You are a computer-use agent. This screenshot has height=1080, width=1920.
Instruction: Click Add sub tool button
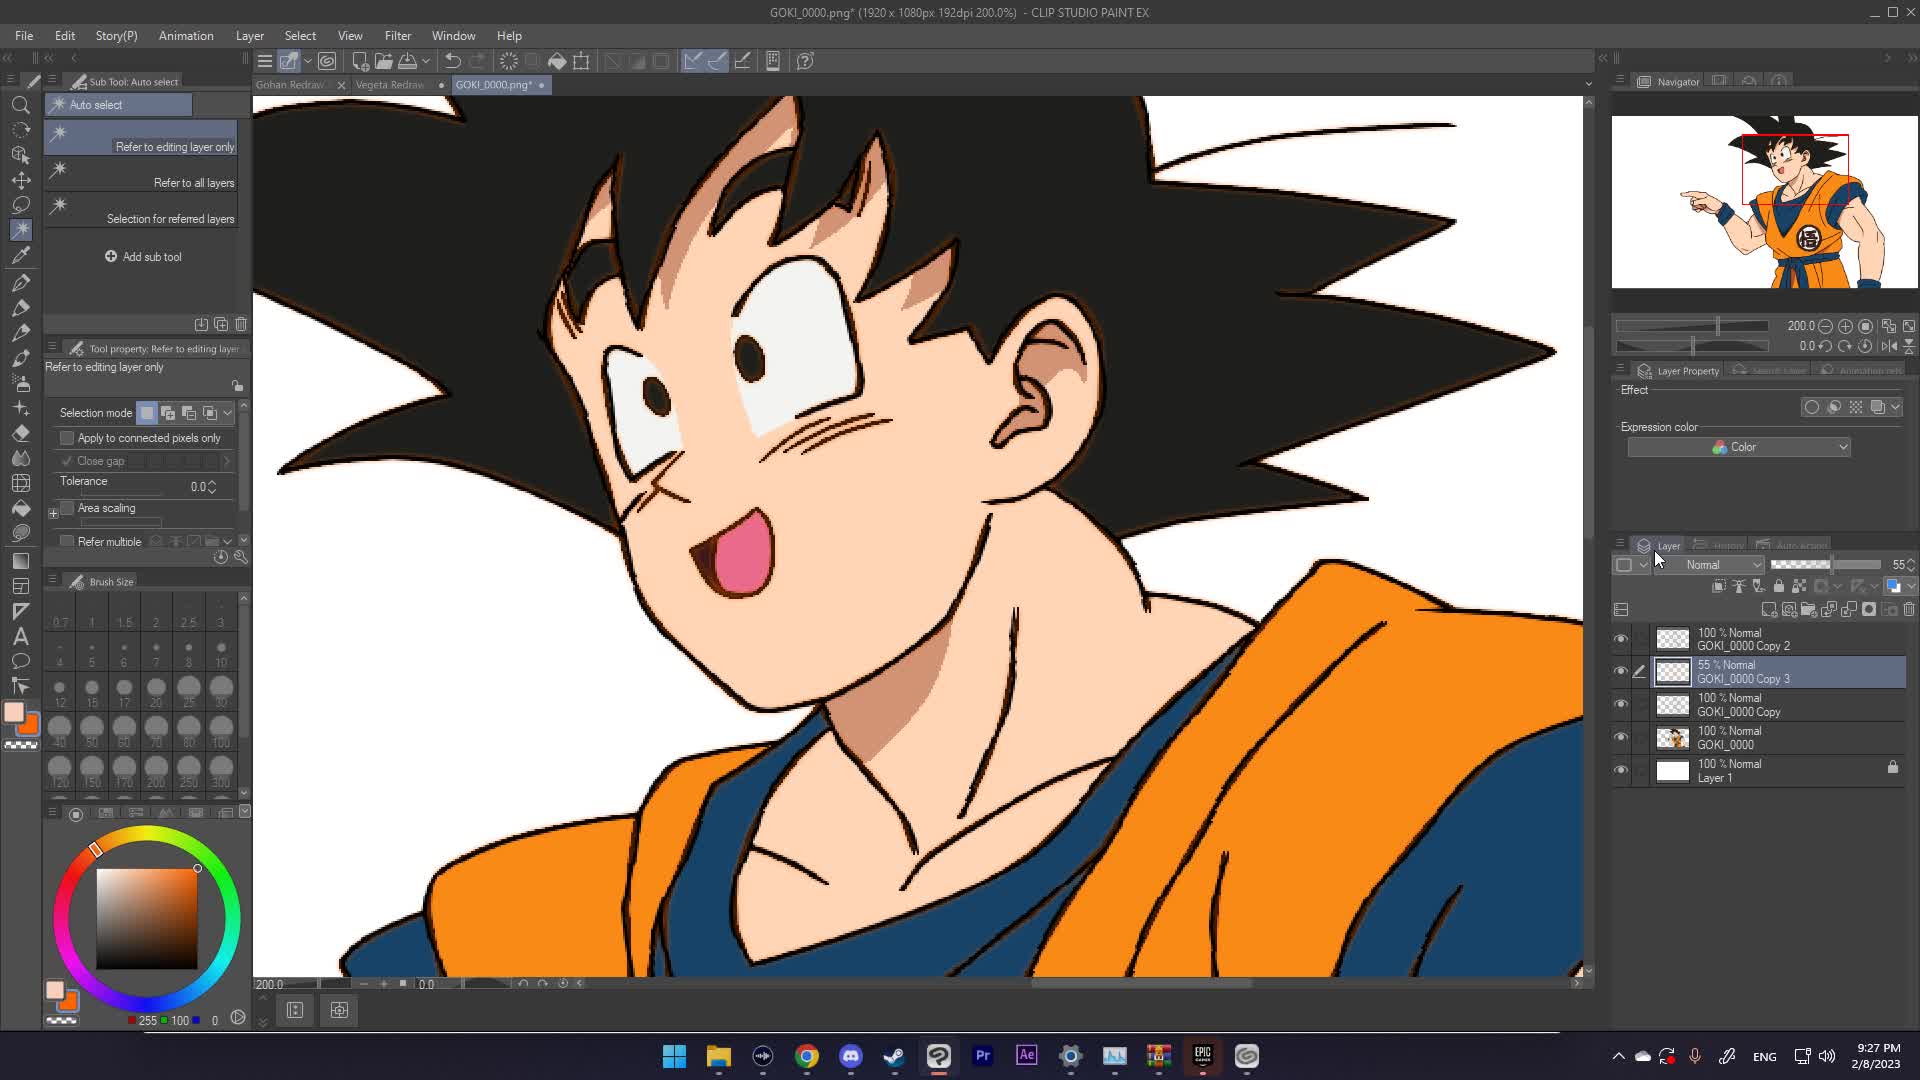pyautogui.click(x=143, y=257)
